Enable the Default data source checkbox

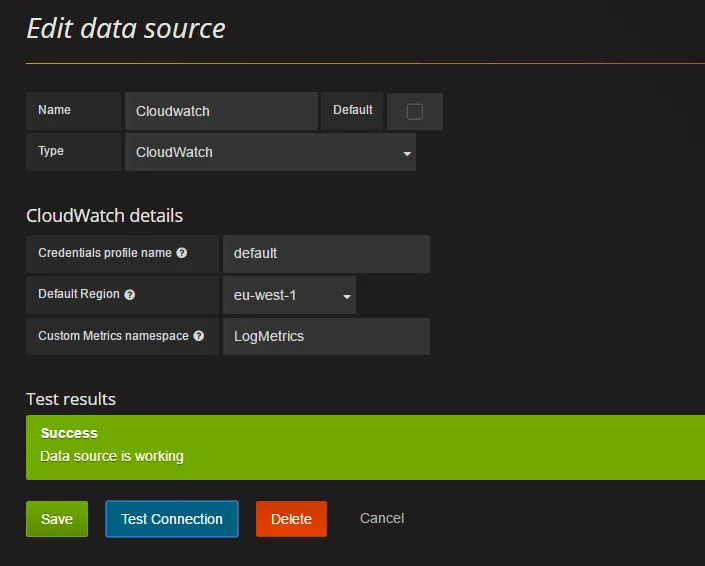(x=415, y=111)
